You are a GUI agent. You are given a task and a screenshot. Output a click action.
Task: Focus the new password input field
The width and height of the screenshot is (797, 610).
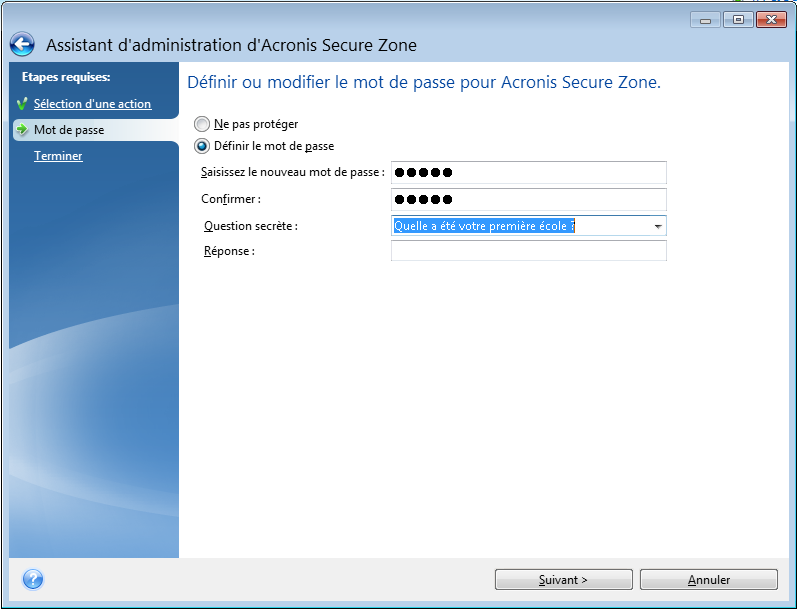click(x=528, y=173)
